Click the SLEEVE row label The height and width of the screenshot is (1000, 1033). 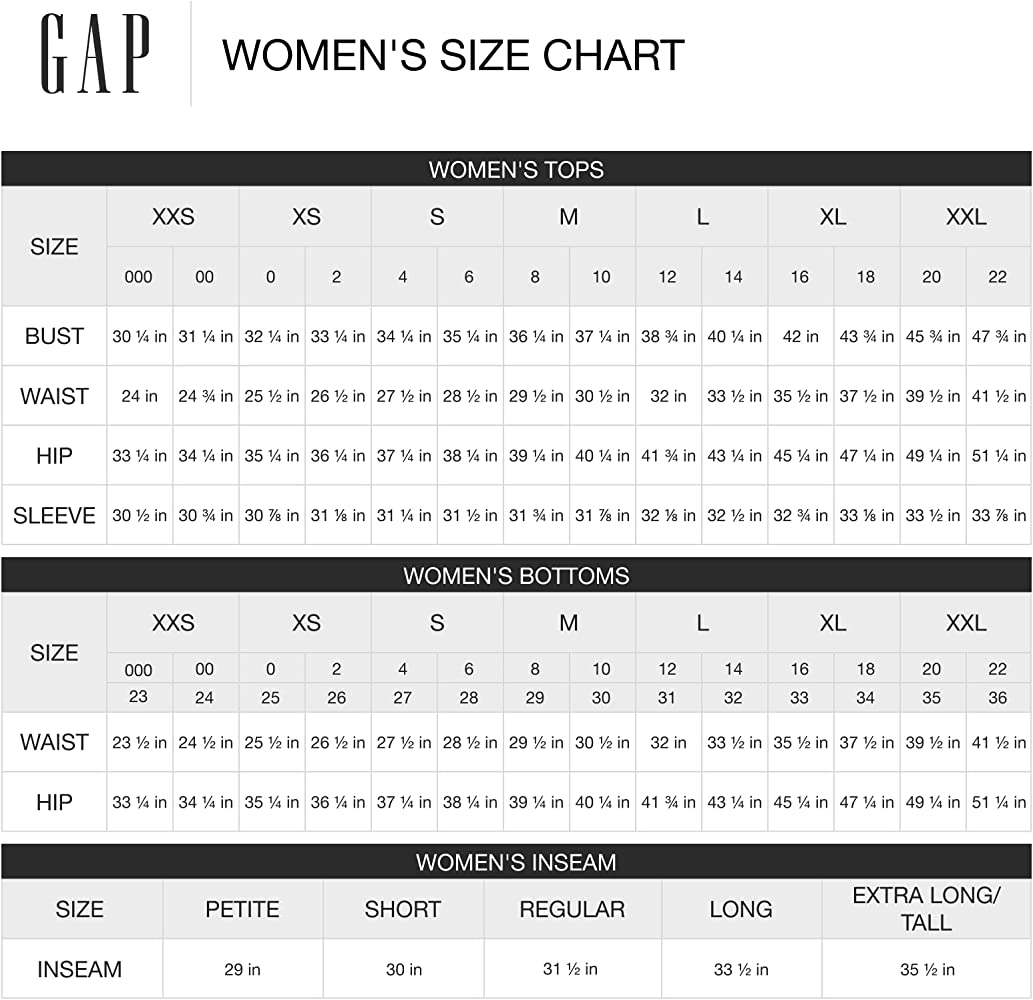point(54,516)
